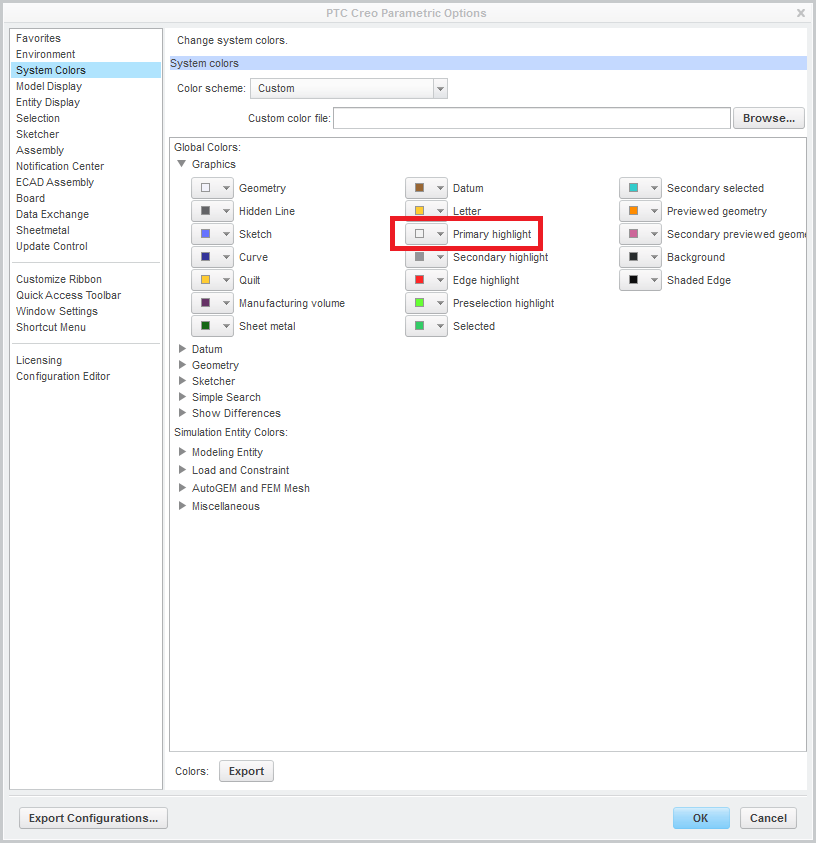
Task: Open the Curve color swatch
Action: coord(212,257)
